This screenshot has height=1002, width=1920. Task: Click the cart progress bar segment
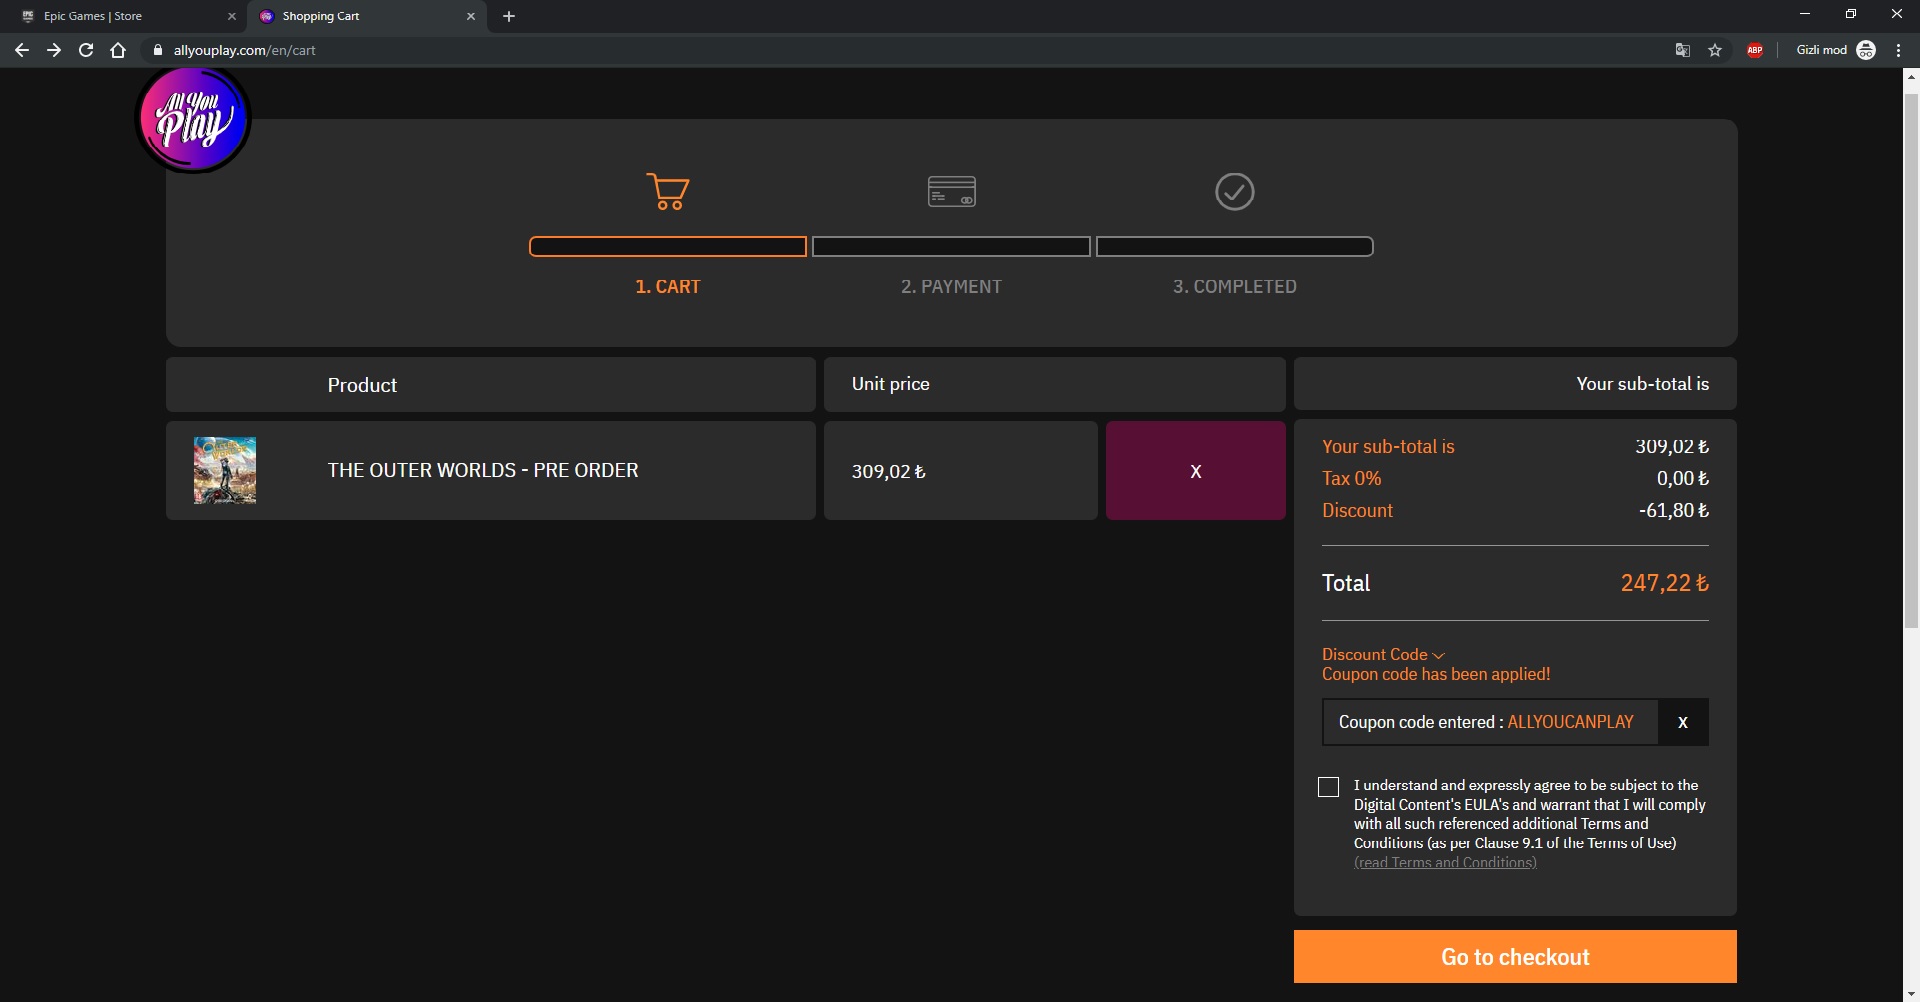[x=668, y=246]
